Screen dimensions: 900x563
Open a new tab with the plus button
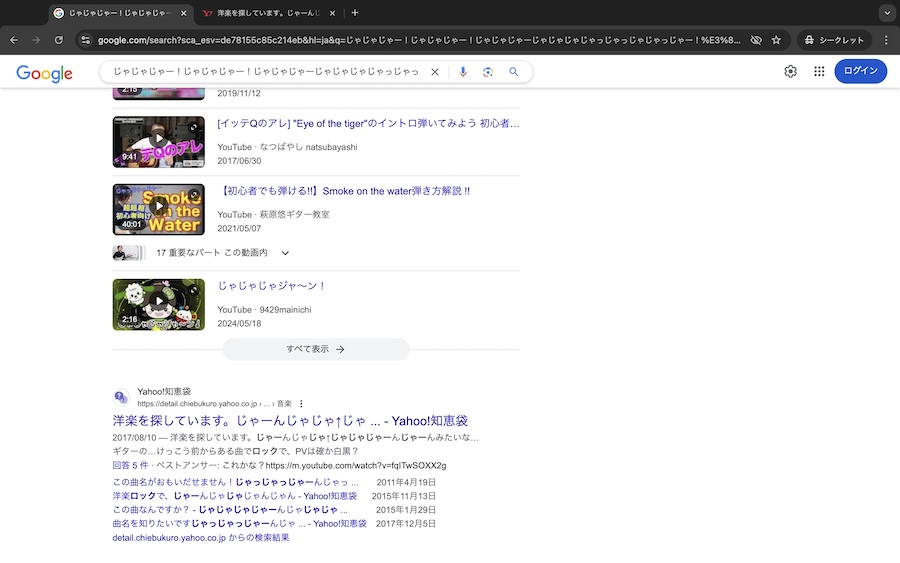[x=355, y=13]
